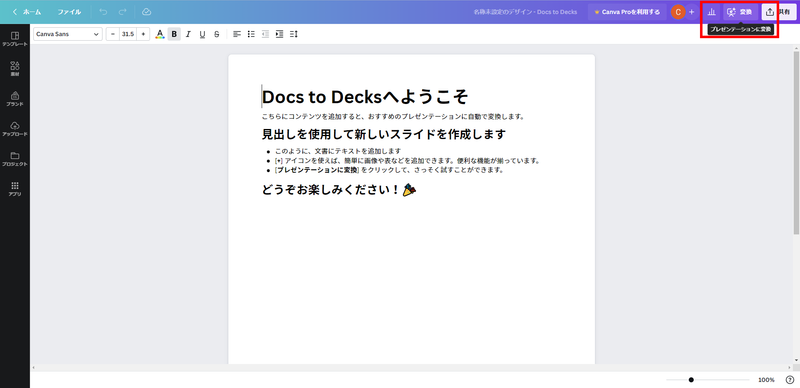Click the line こちらにコンテンツを追加すると
800x388 pixels.
tap(393, 116)
